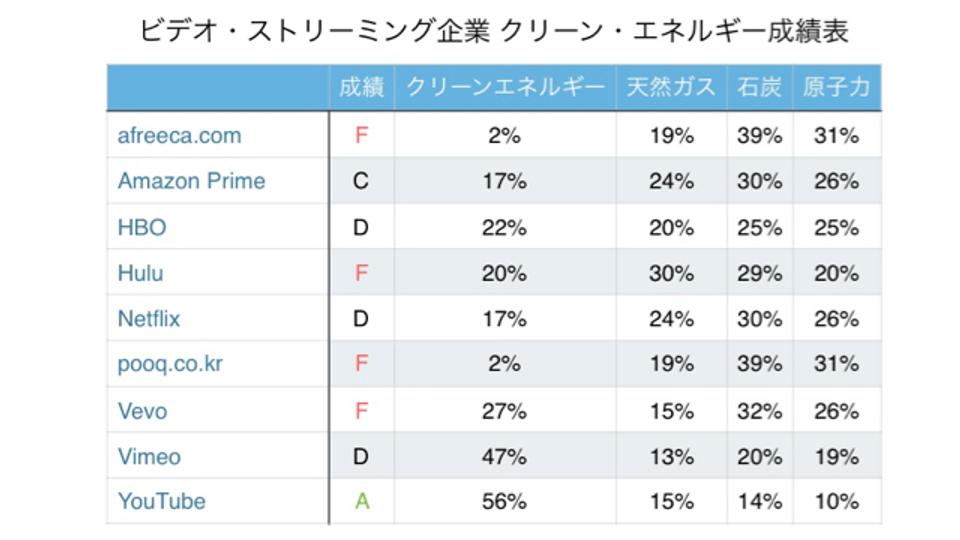This screenshot has width=960, height=540.
Task: Open the Amazon Prime link
Action: 191,181
